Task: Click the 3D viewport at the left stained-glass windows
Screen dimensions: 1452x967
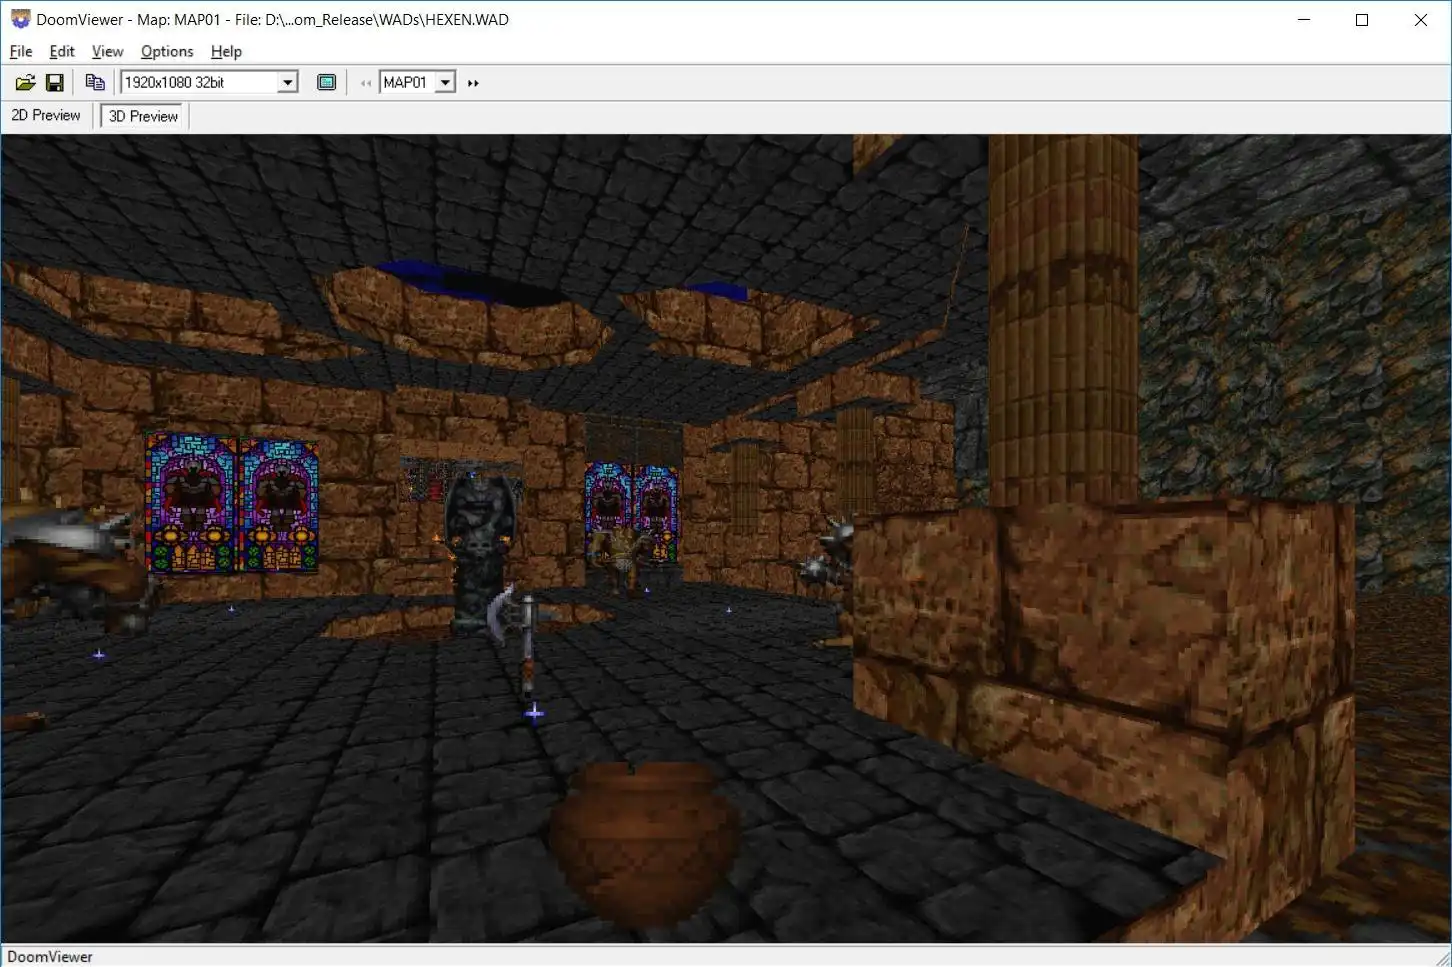Action: click(x=232, y=503)
